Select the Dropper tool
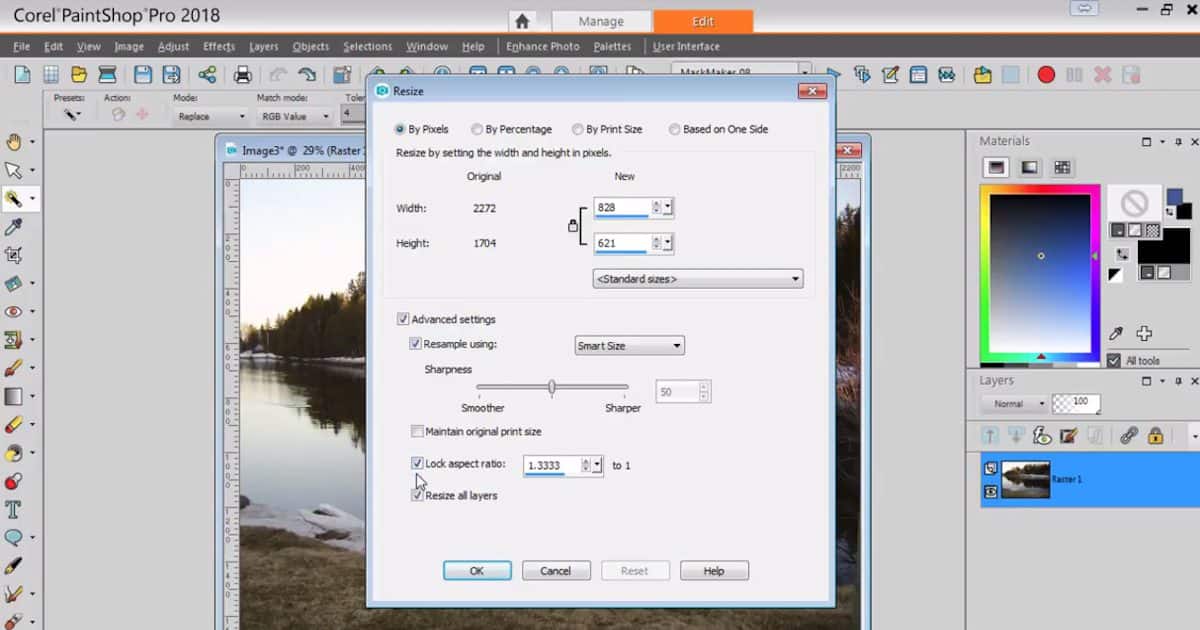 15,227
